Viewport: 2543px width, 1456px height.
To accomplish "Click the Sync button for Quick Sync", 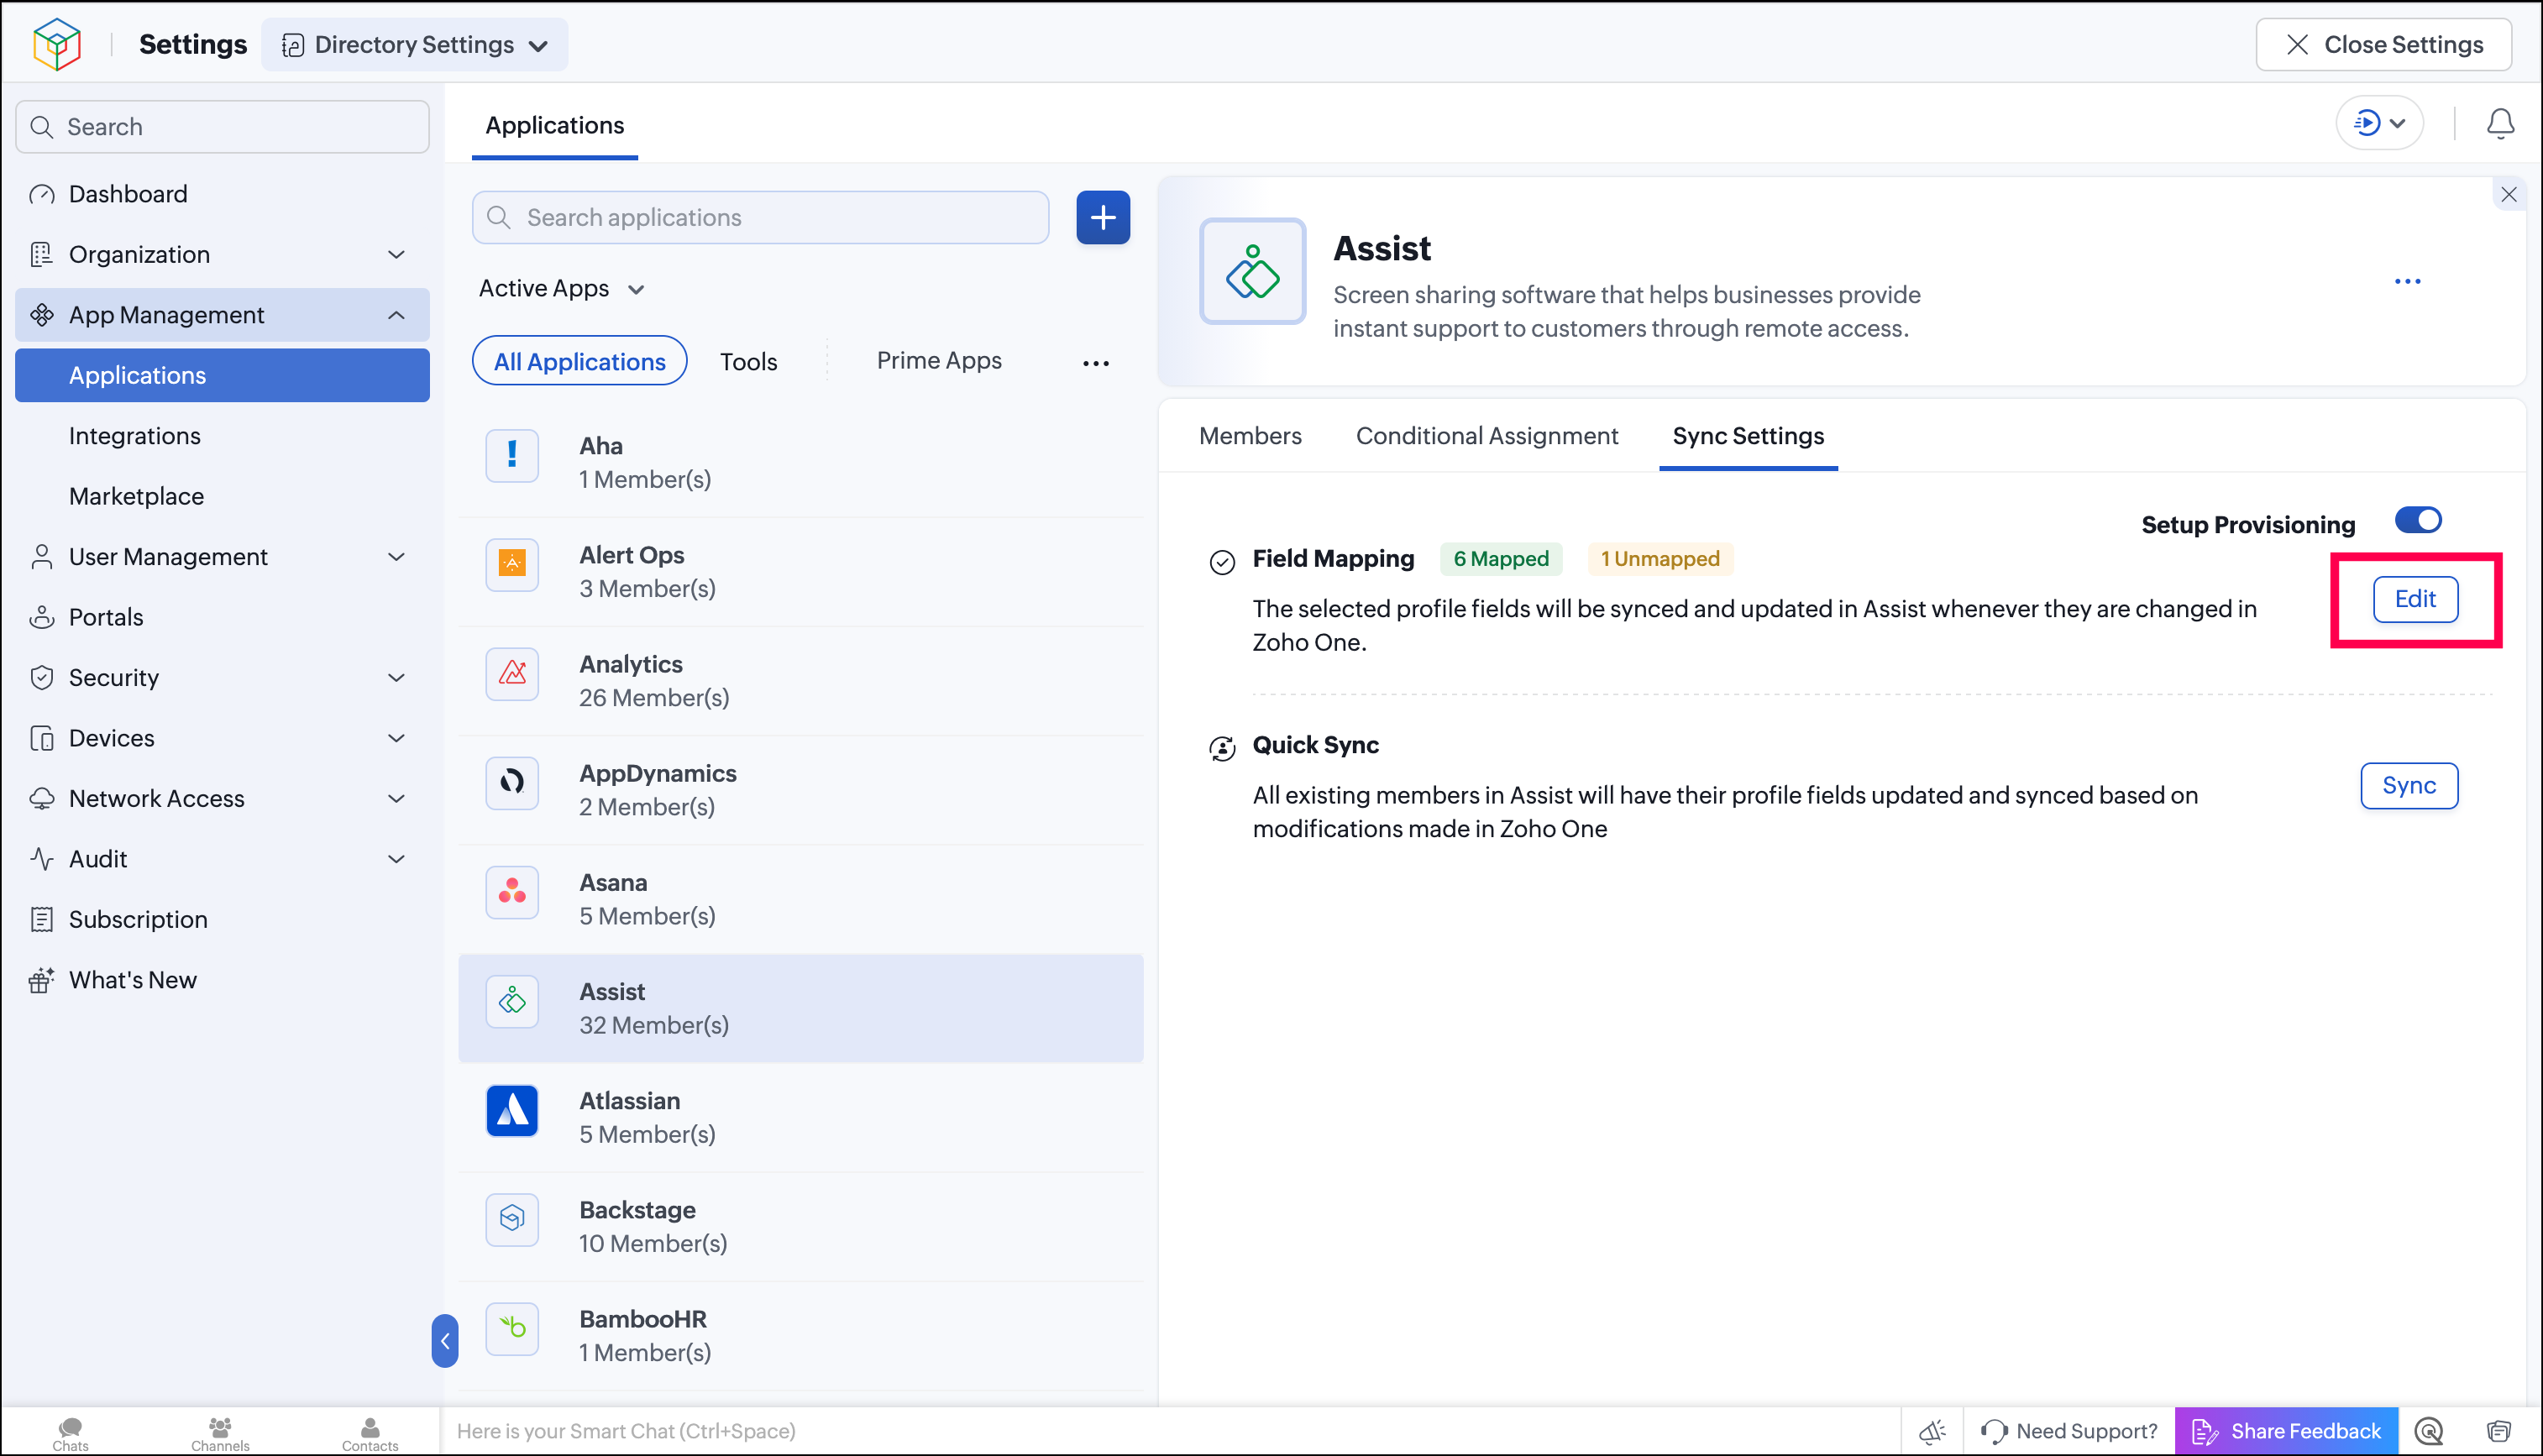I will tap(2409, 786).
